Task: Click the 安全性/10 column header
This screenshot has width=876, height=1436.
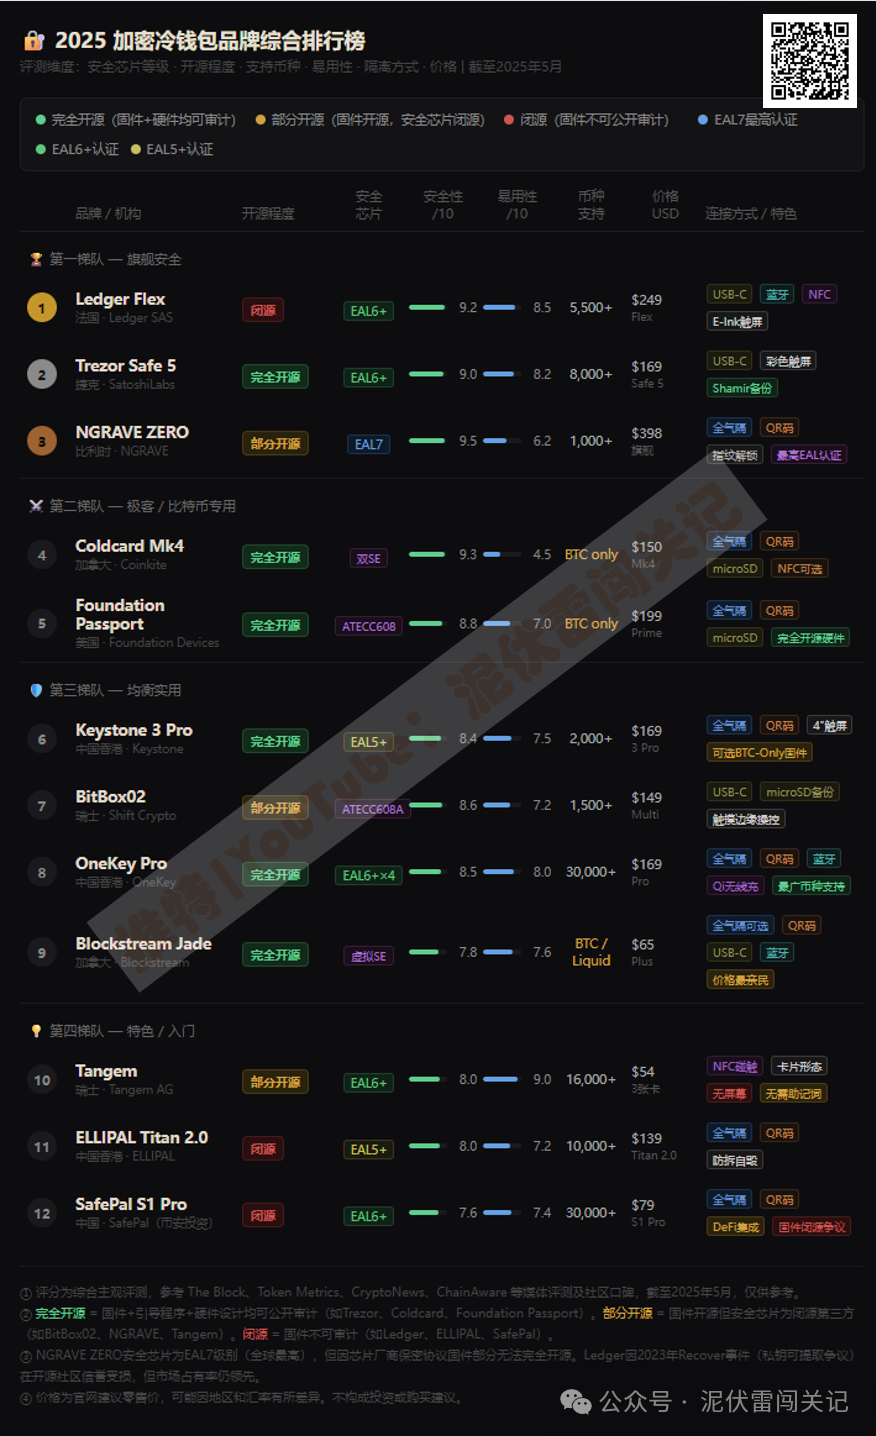Action: pyautogui.click(x=443, y=205)
